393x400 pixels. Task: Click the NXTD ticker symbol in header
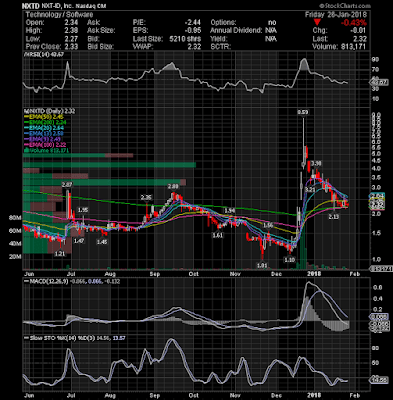pos(31,6)
